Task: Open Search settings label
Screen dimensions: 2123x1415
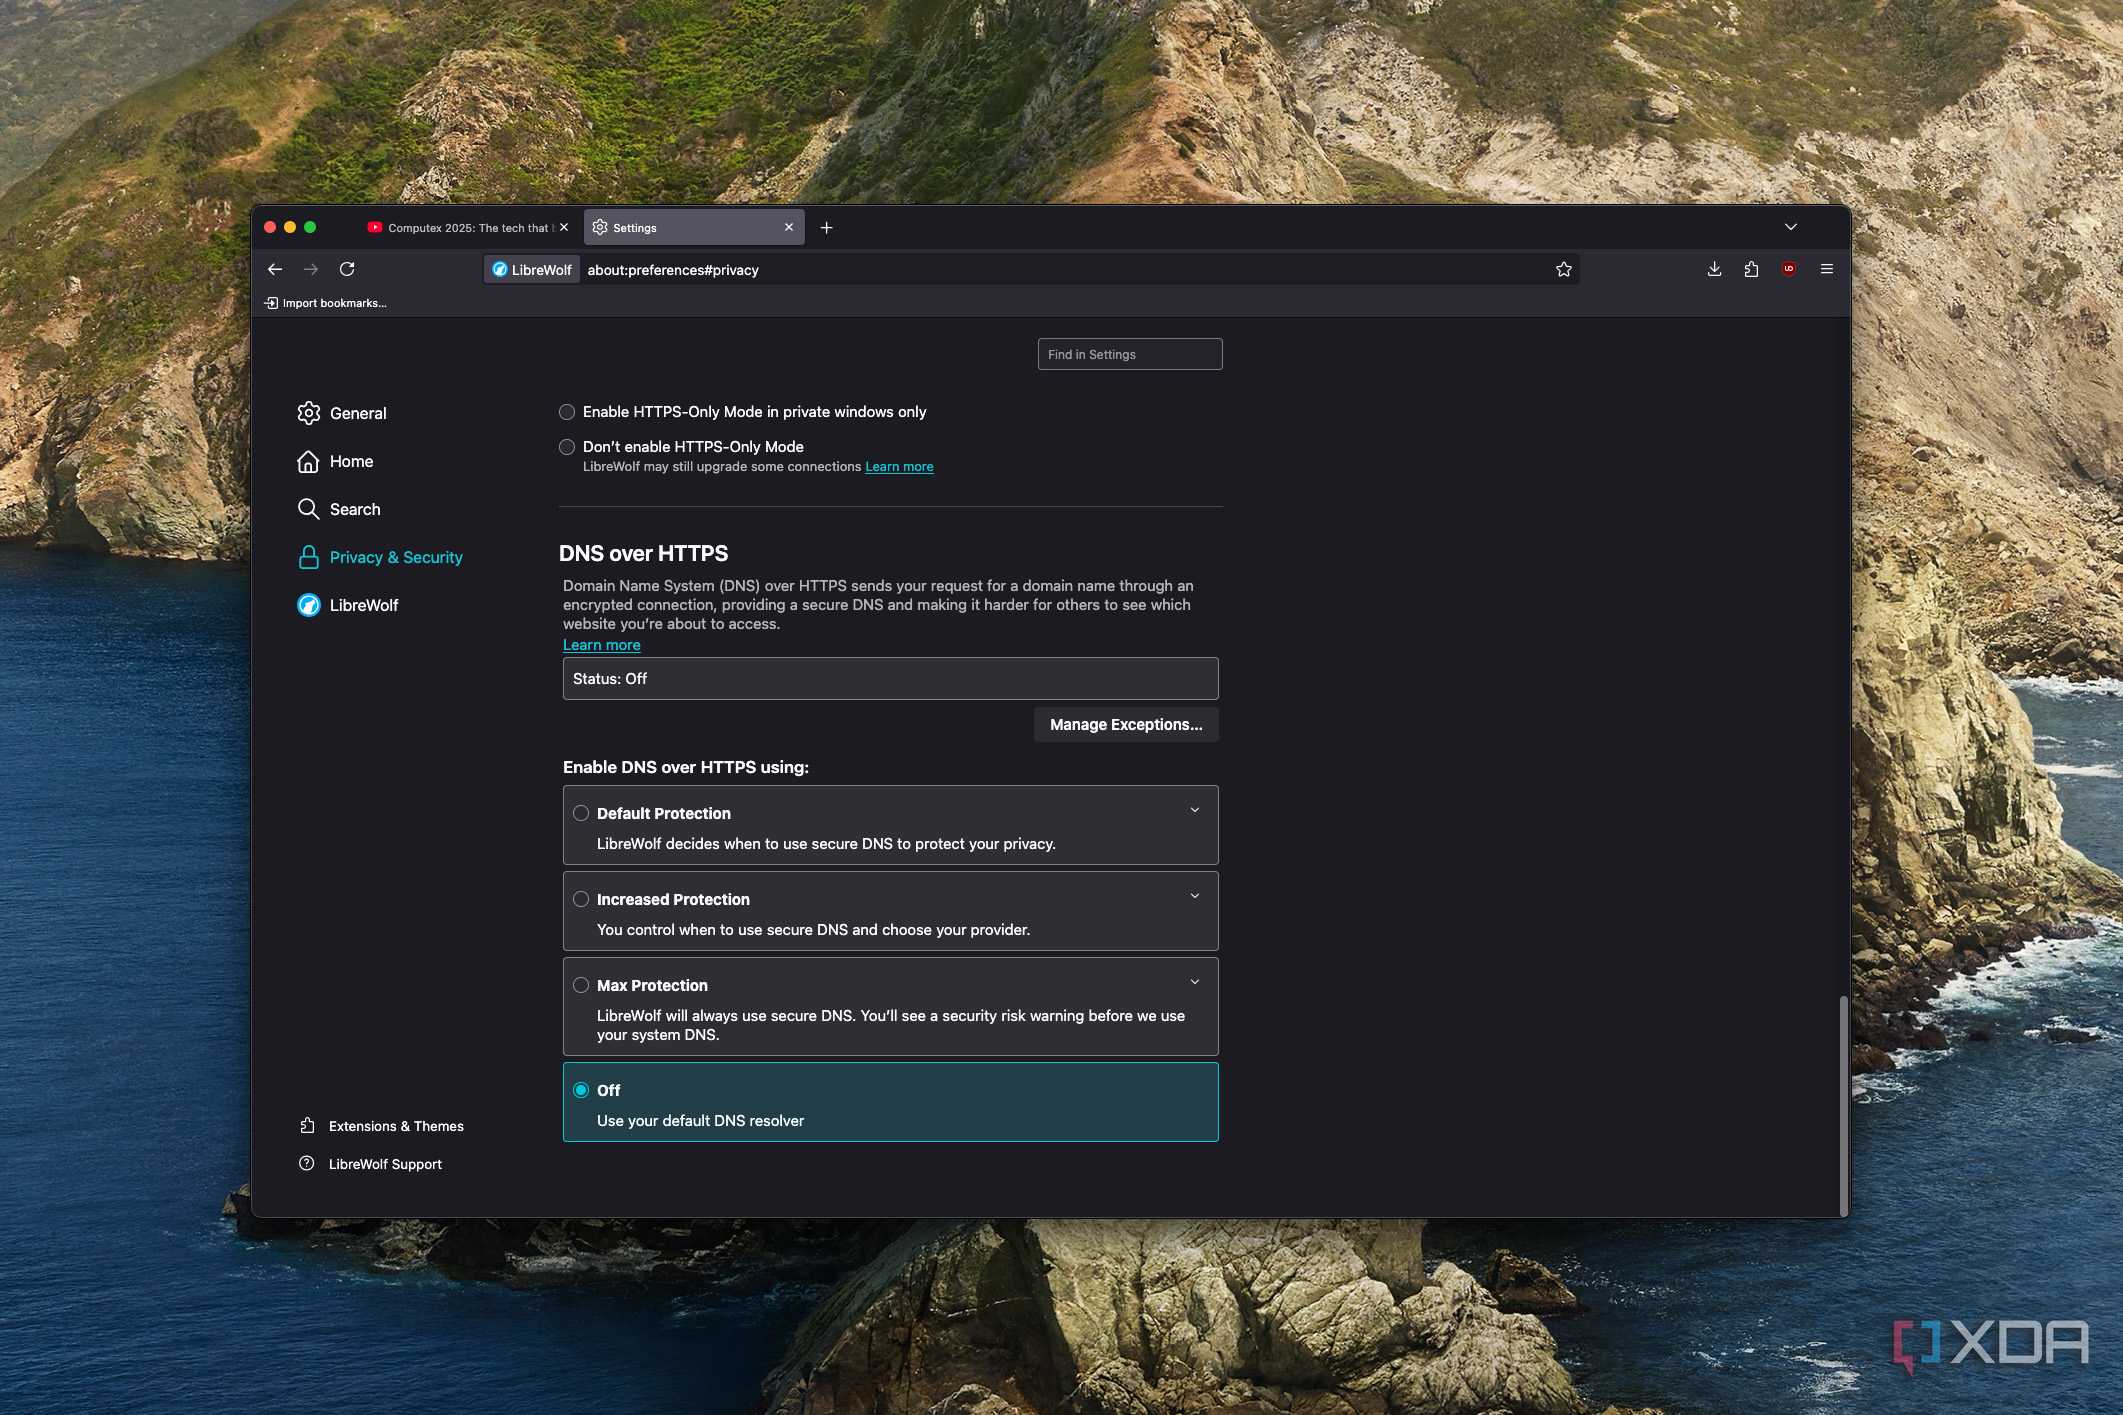Action: click(355, 509)
